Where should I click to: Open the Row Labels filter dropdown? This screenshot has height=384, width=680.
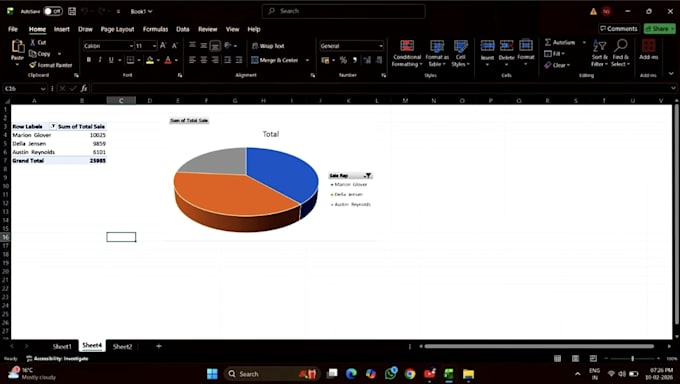coord(53,126)
